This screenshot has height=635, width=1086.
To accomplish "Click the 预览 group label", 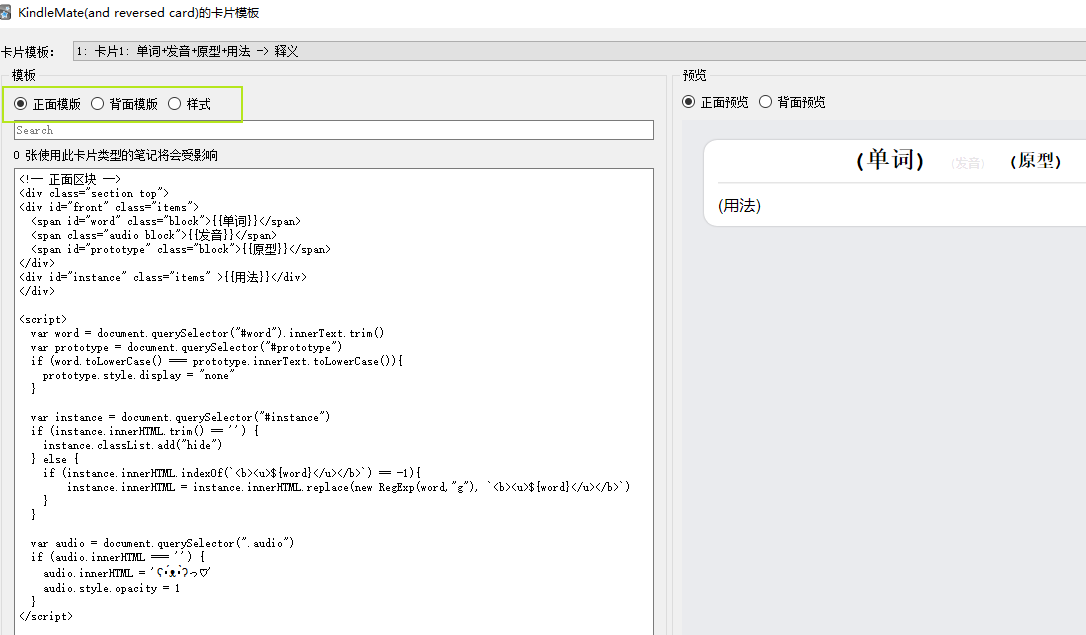I will click(695, 75).
